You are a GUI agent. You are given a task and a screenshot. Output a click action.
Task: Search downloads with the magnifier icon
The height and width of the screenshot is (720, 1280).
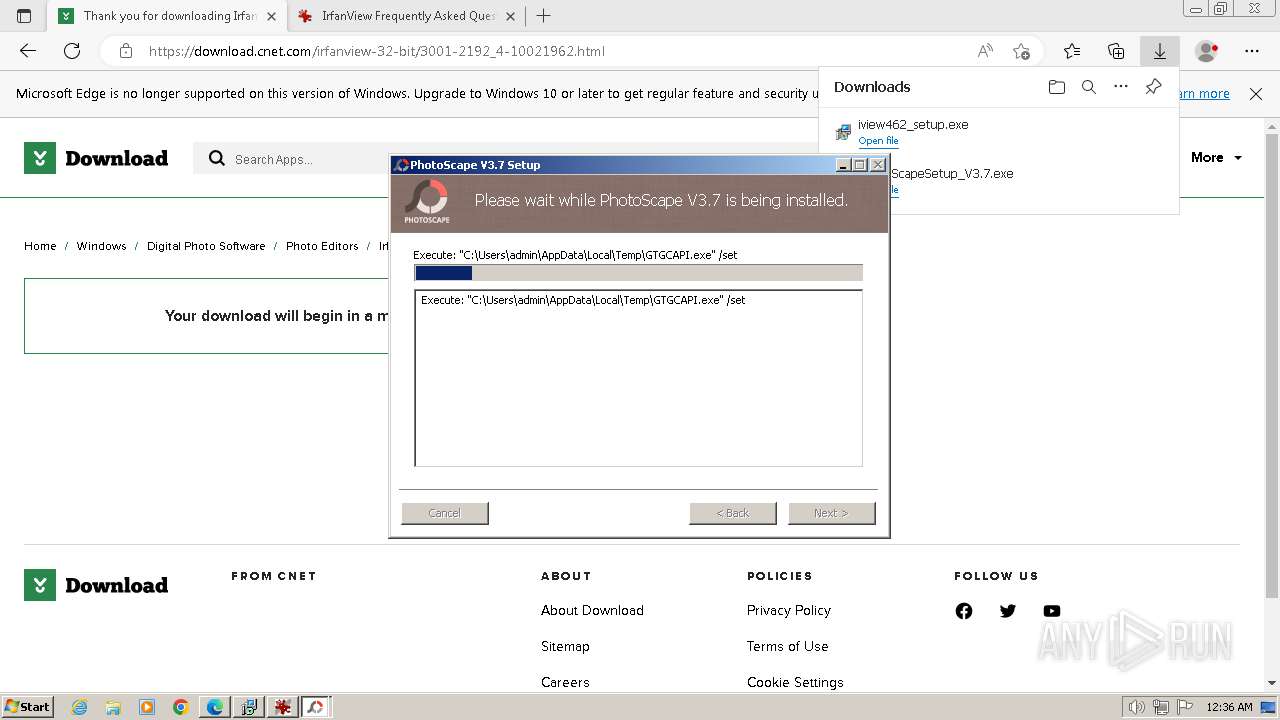pos(1089,87)
